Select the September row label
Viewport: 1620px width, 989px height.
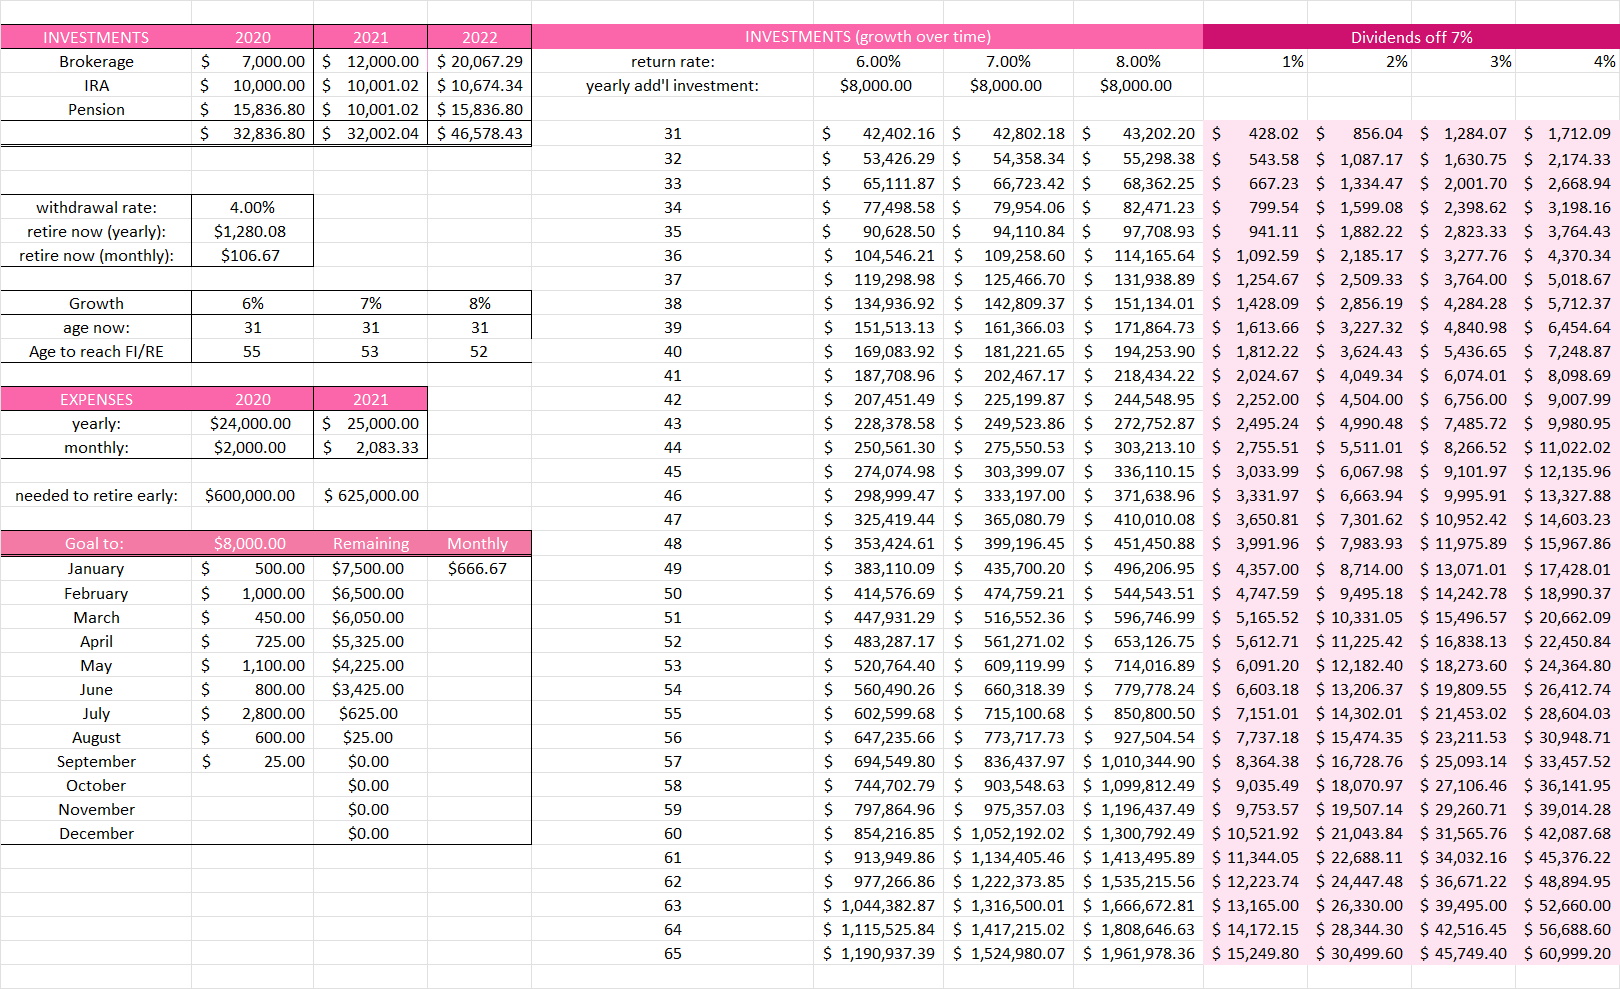[96, 761]
